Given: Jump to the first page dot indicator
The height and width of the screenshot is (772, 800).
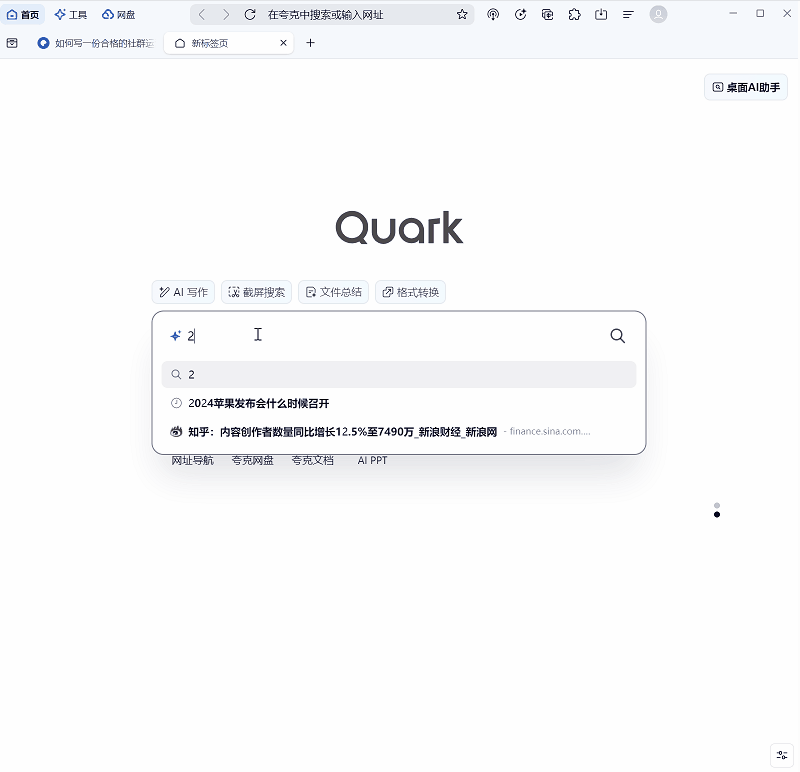Looking at the screenshot, I should click(717, 506).
